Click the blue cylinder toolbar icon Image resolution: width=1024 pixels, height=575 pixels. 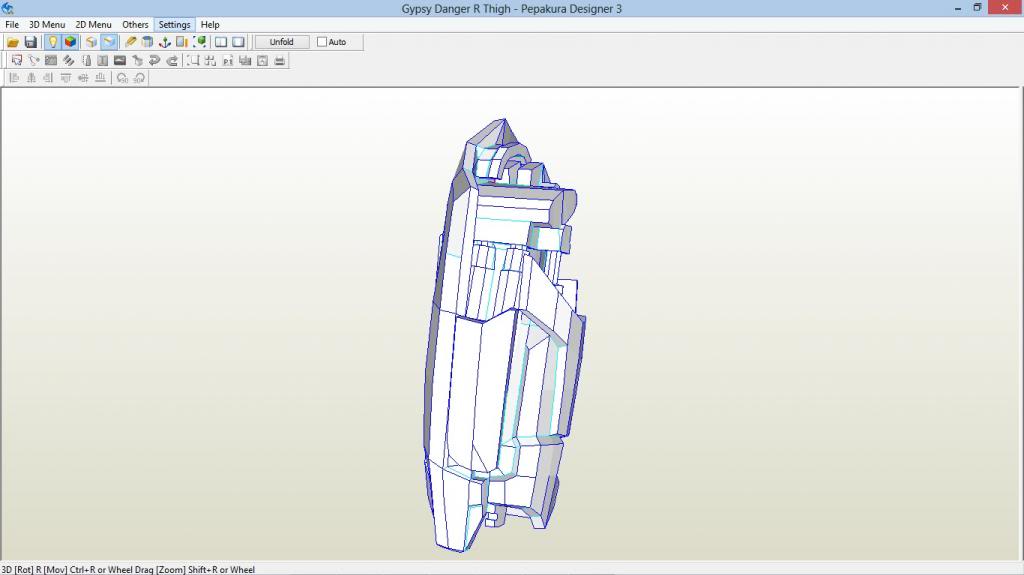[x=148, y=42]
